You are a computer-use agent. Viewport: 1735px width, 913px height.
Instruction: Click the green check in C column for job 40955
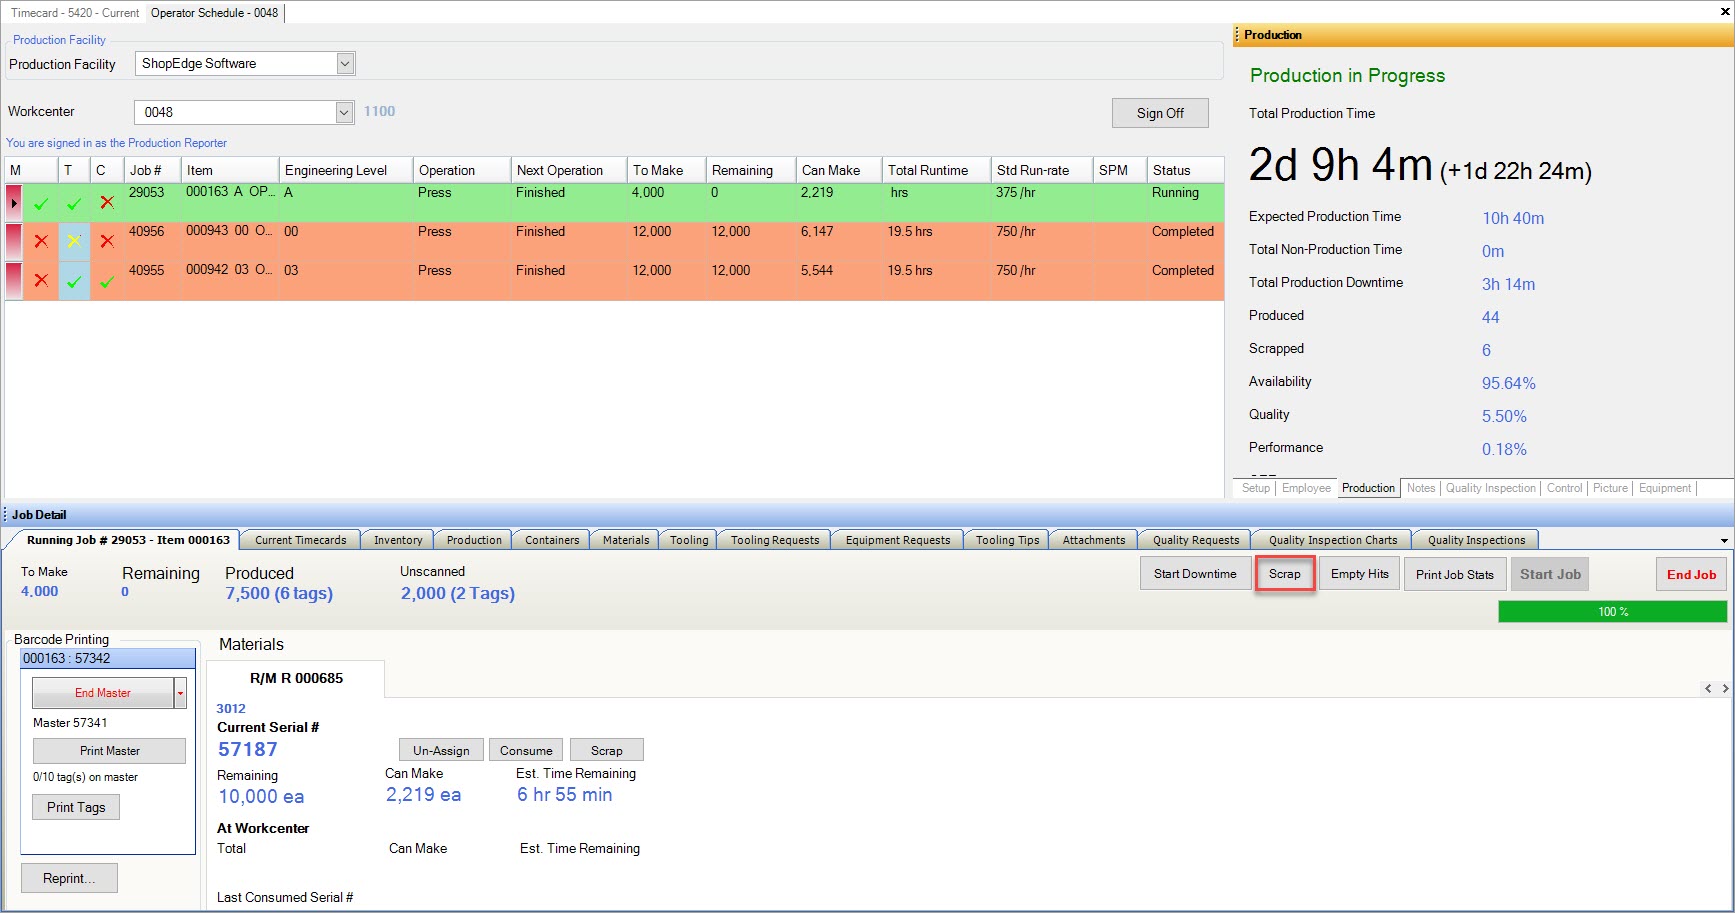pos(107,281)
